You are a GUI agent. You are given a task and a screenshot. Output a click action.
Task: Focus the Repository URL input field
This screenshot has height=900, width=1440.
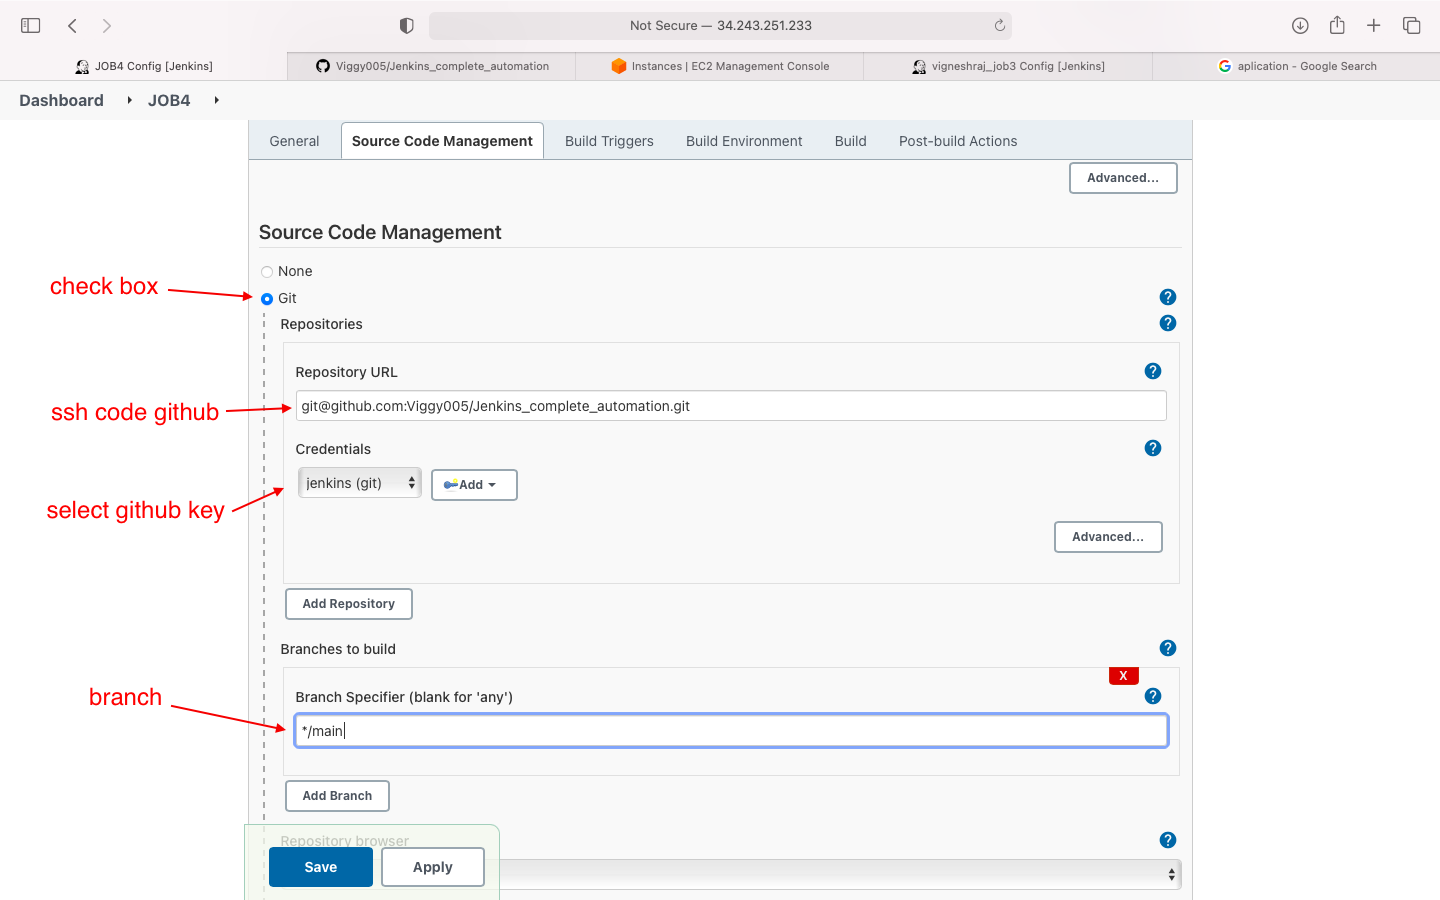pos(731,406)
